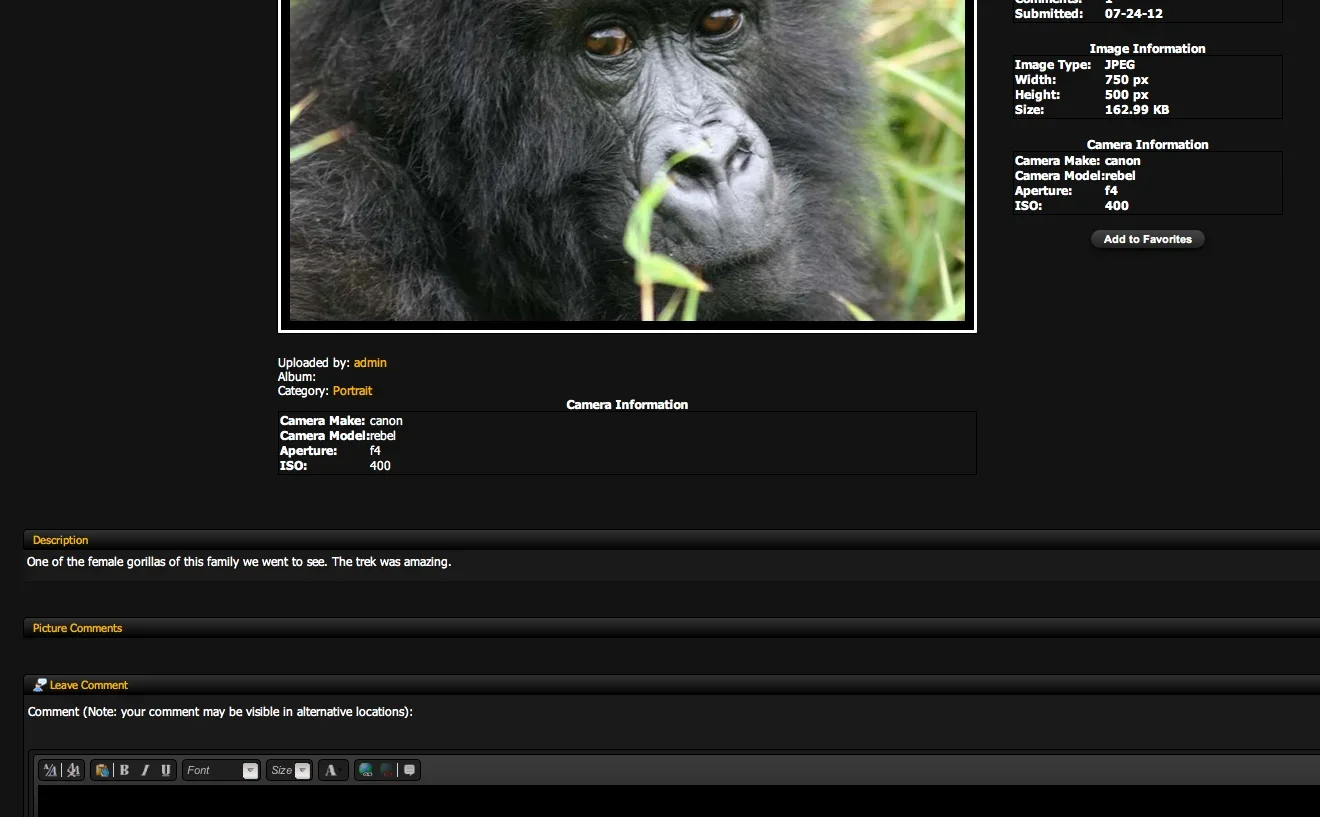Click the Leave Comment header icon
The width and height of the screenshot is (1320, 817).
tap(40, 685)
